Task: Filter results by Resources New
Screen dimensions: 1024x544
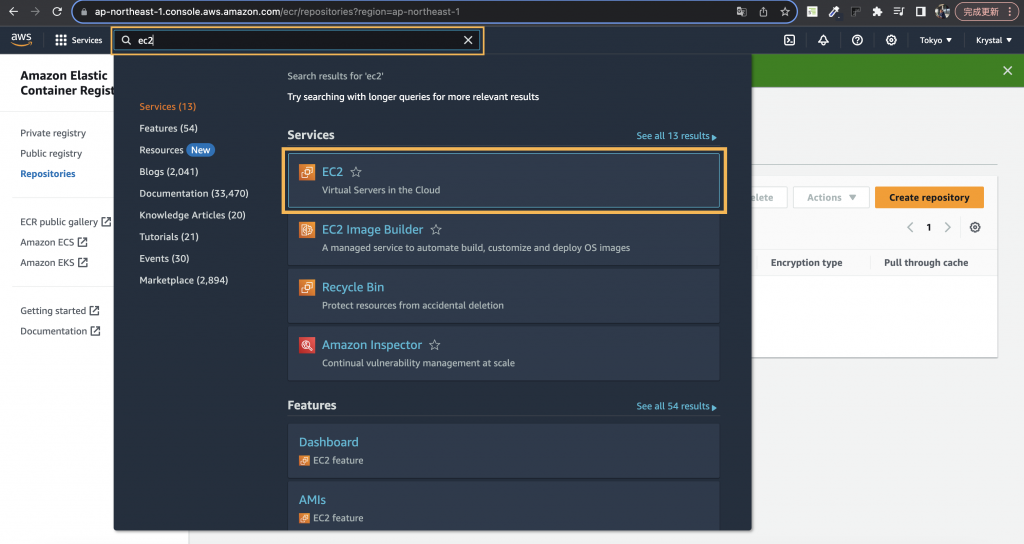Action: coord(176,150)
